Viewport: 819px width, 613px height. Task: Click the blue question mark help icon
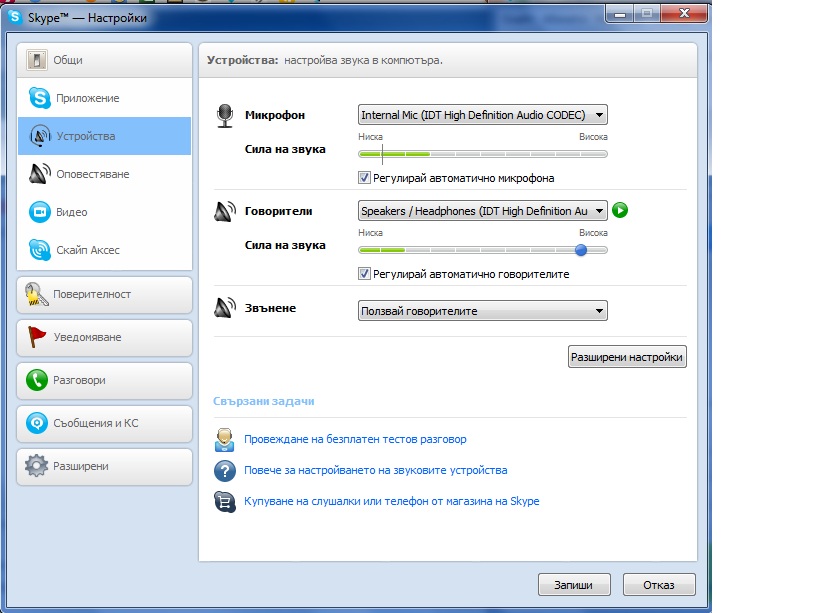[x=225, y=471]
